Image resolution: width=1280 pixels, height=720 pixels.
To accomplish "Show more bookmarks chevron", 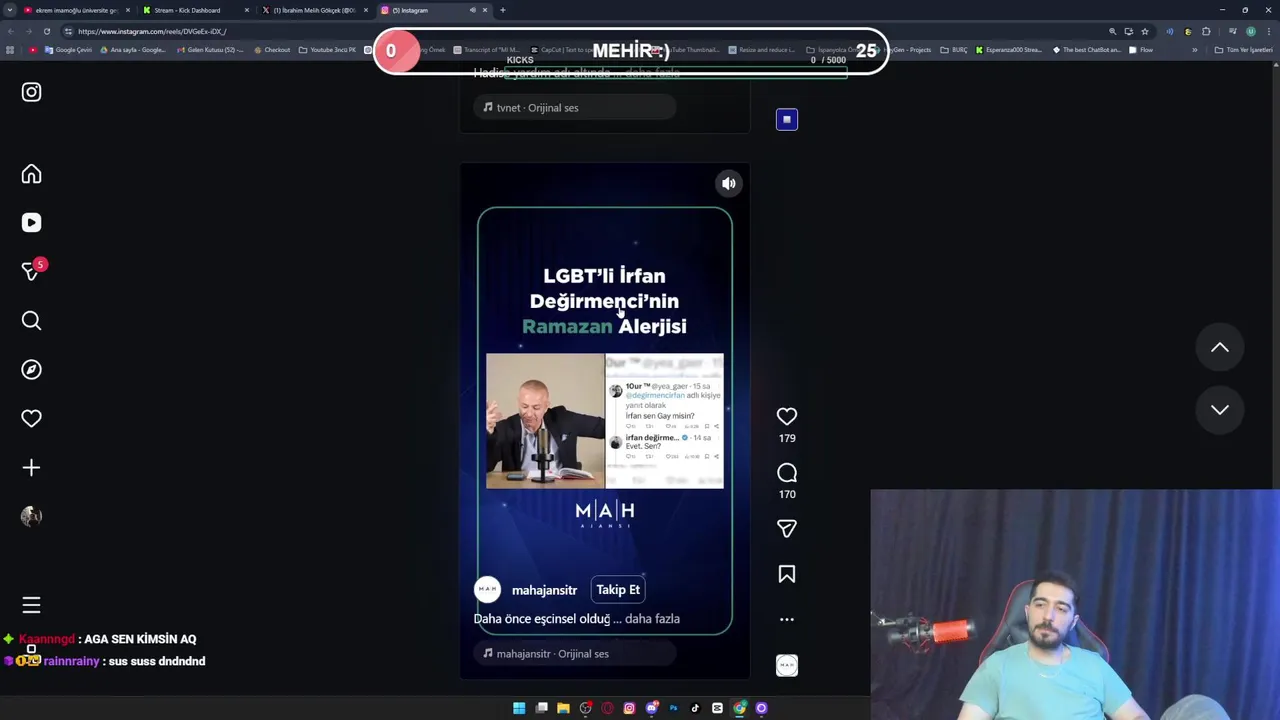I will tap(1194, 50).
